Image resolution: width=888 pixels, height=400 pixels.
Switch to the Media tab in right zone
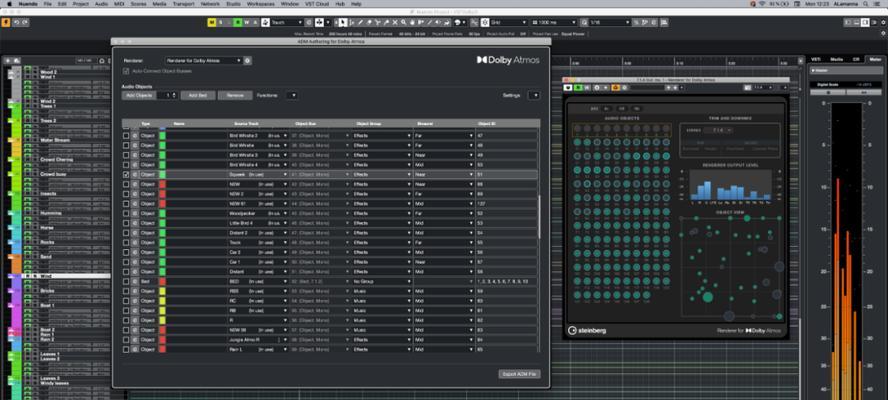[836, 59]
